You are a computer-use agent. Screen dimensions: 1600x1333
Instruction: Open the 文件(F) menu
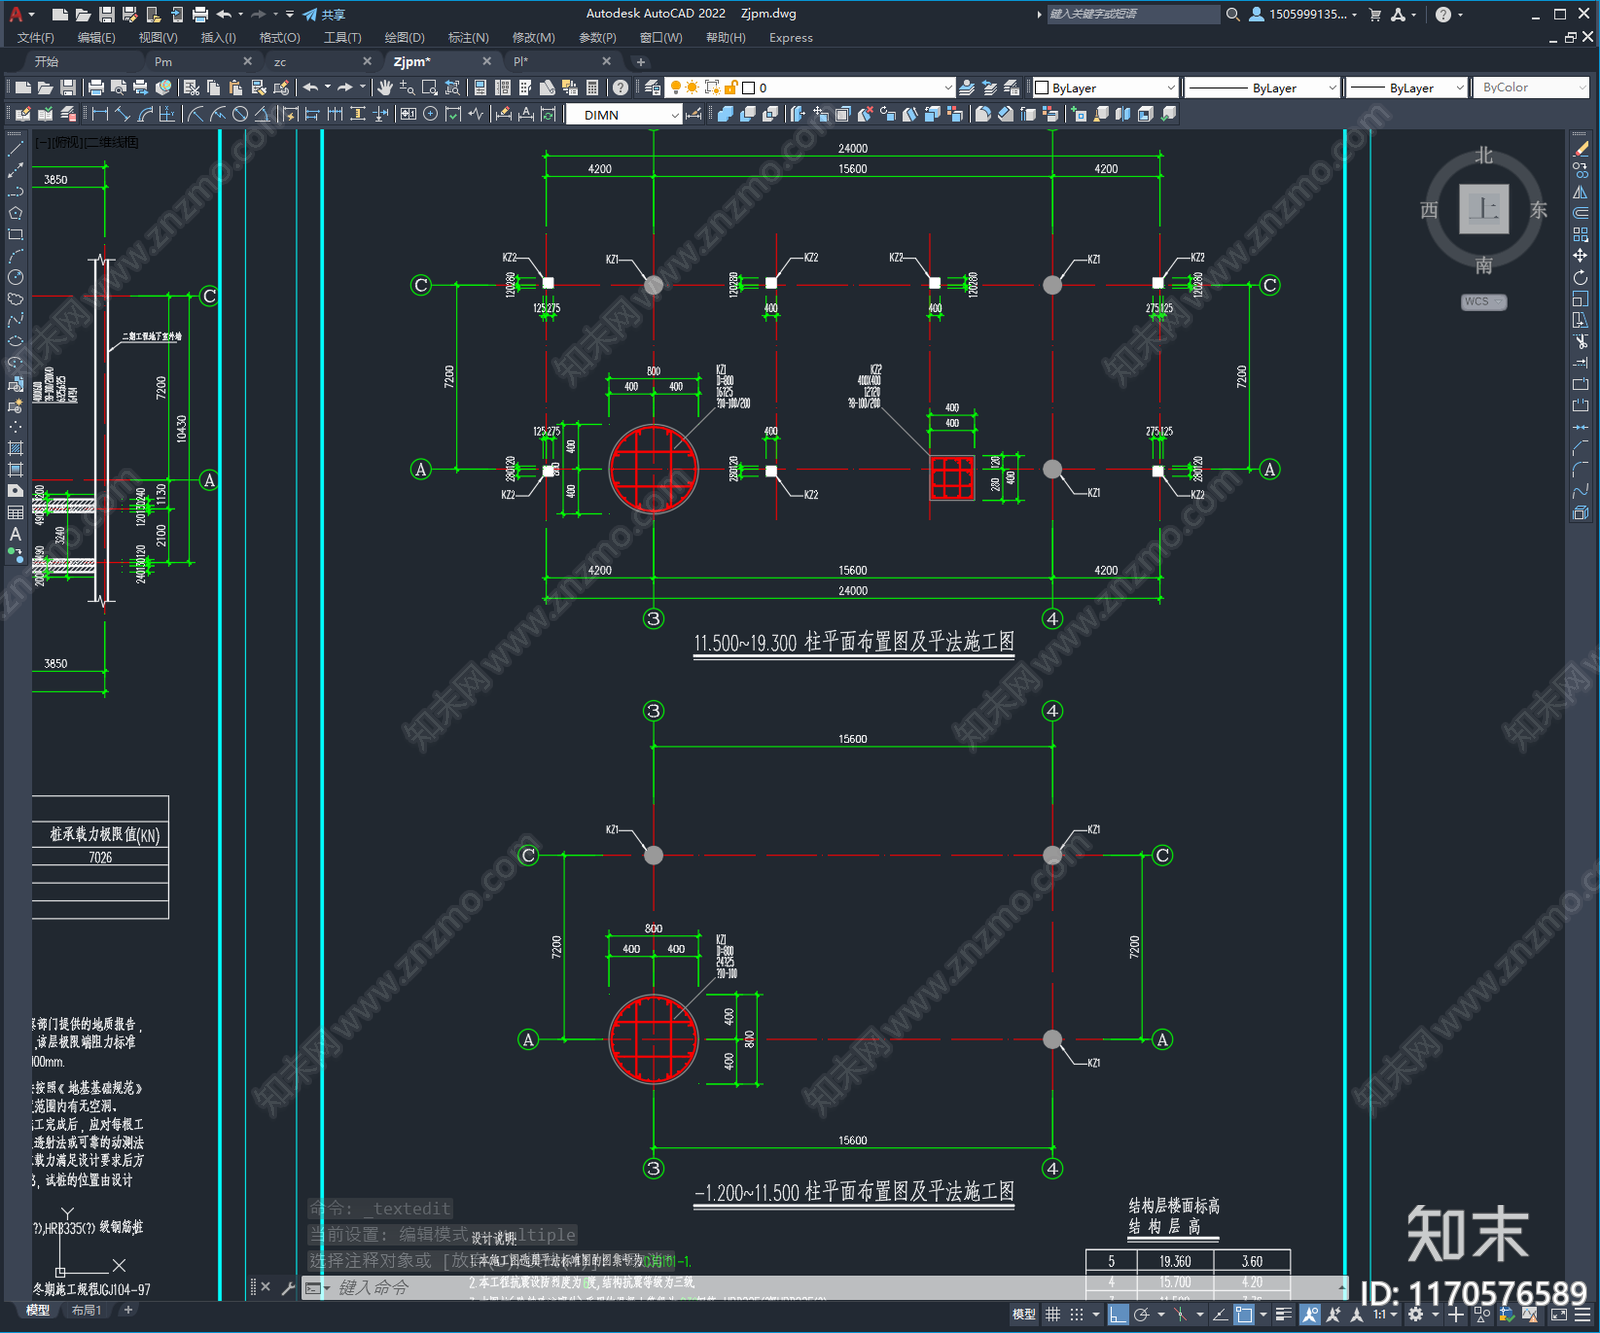click(x=36, y=37)
